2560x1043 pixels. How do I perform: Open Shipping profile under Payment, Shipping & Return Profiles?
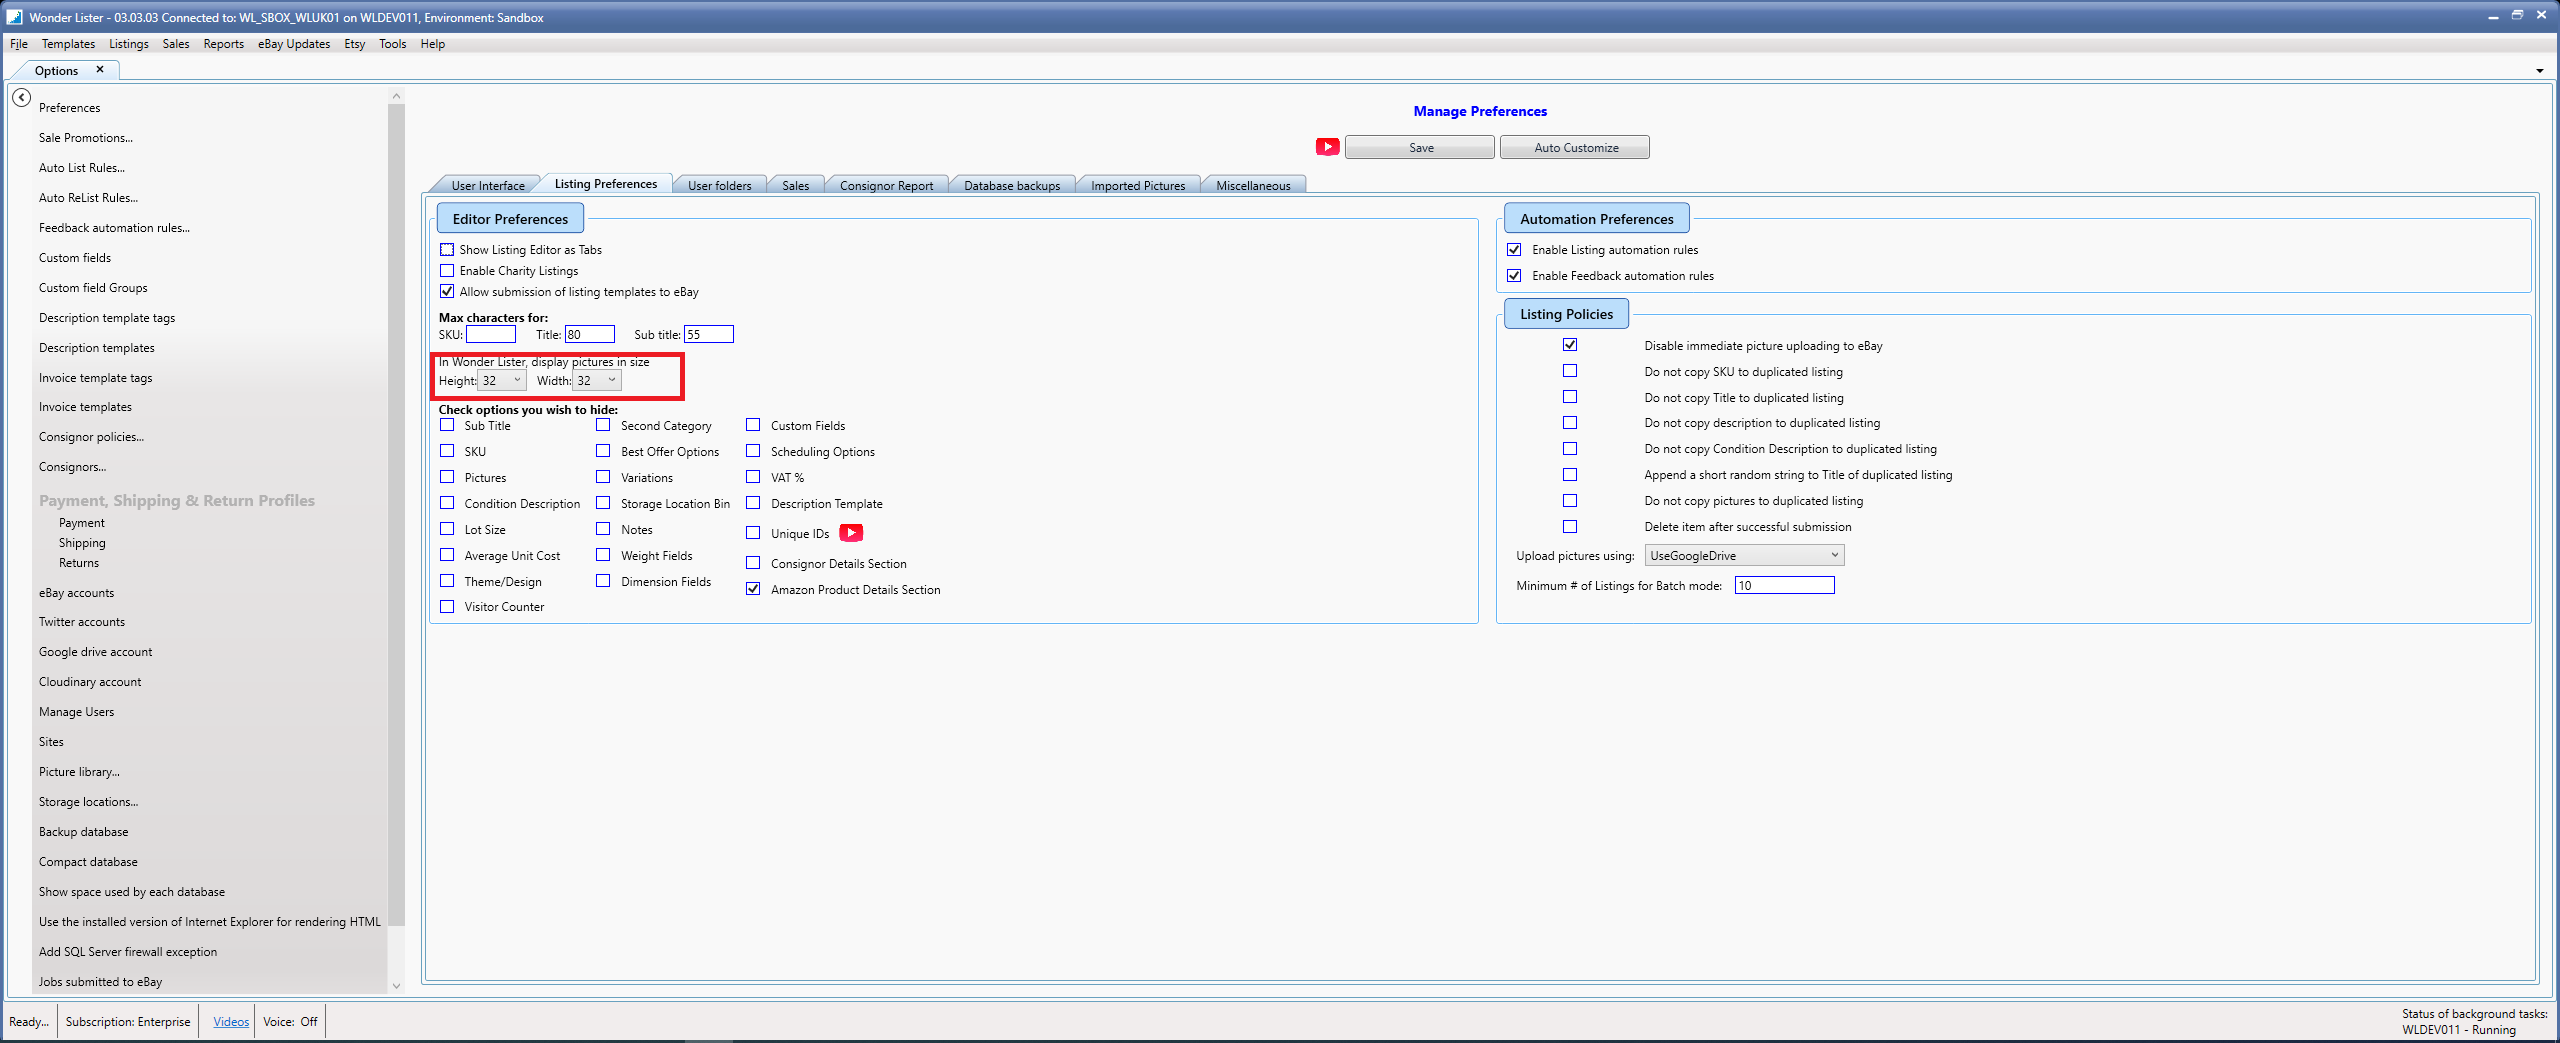(82, 543)
